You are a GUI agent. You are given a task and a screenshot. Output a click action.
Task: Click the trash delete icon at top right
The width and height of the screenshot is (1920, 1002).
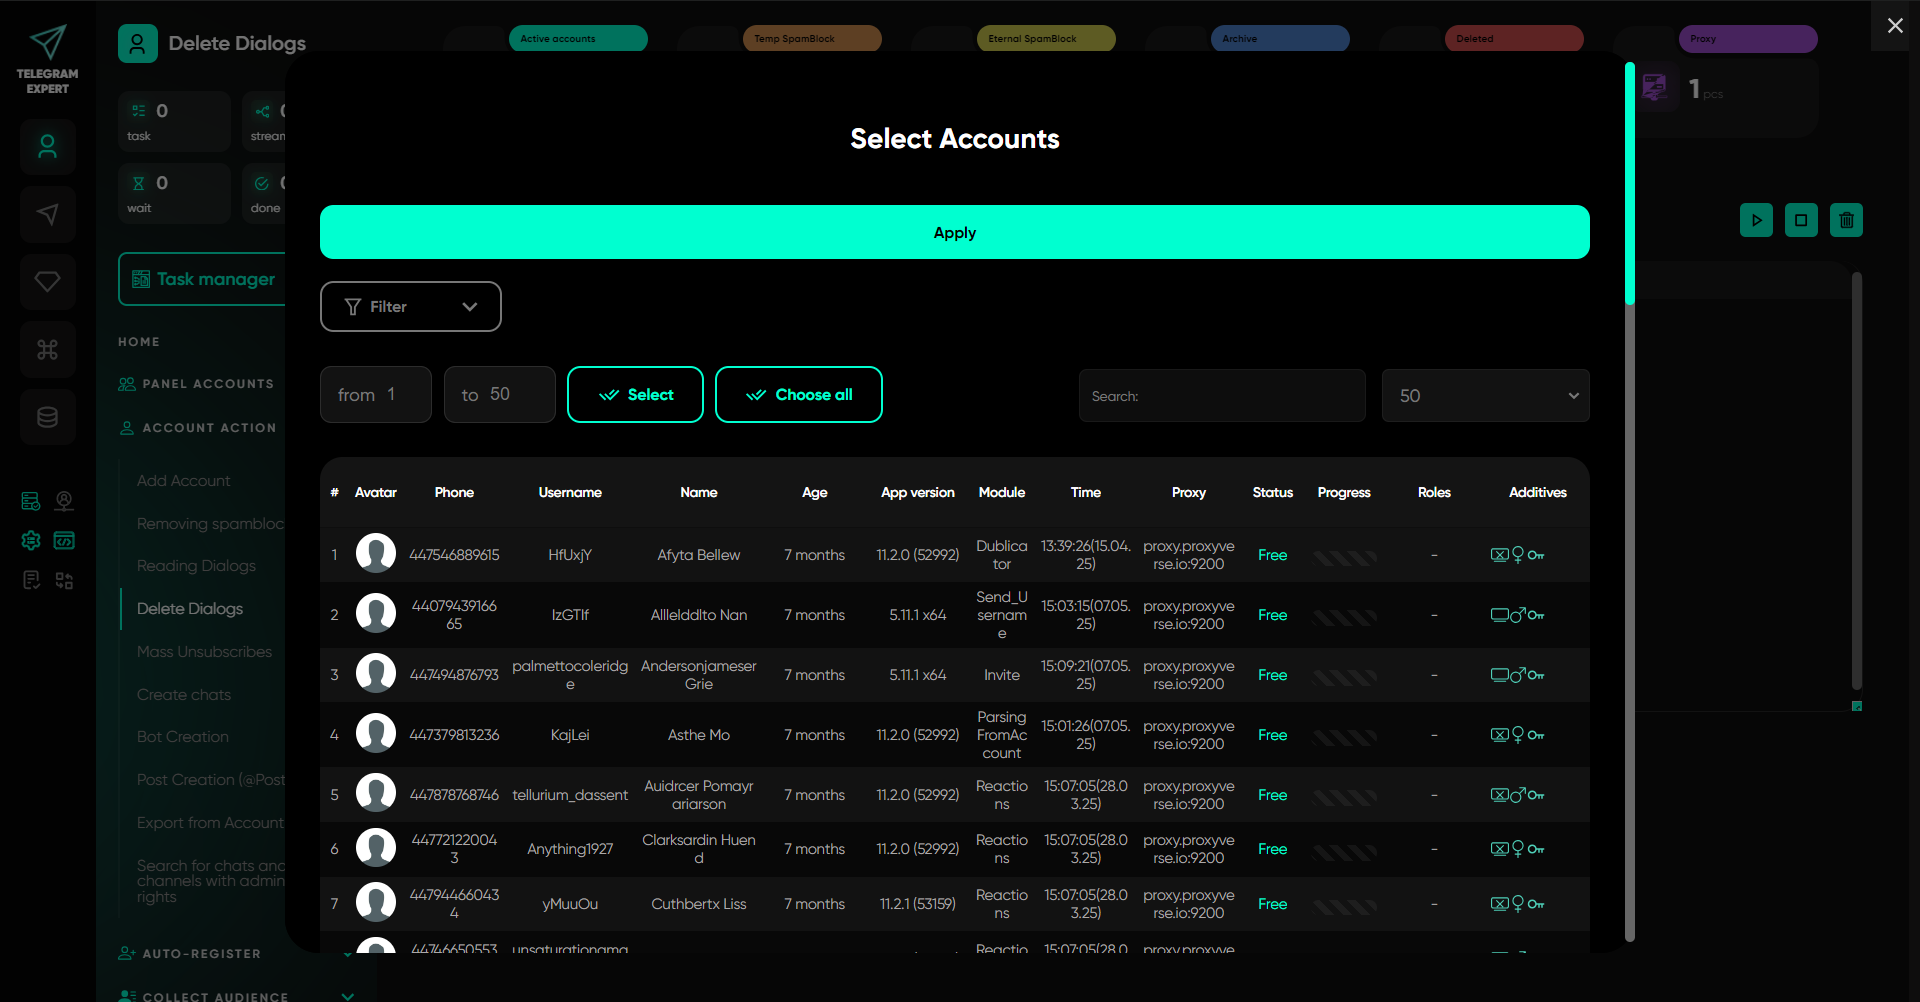point(1846,220)
